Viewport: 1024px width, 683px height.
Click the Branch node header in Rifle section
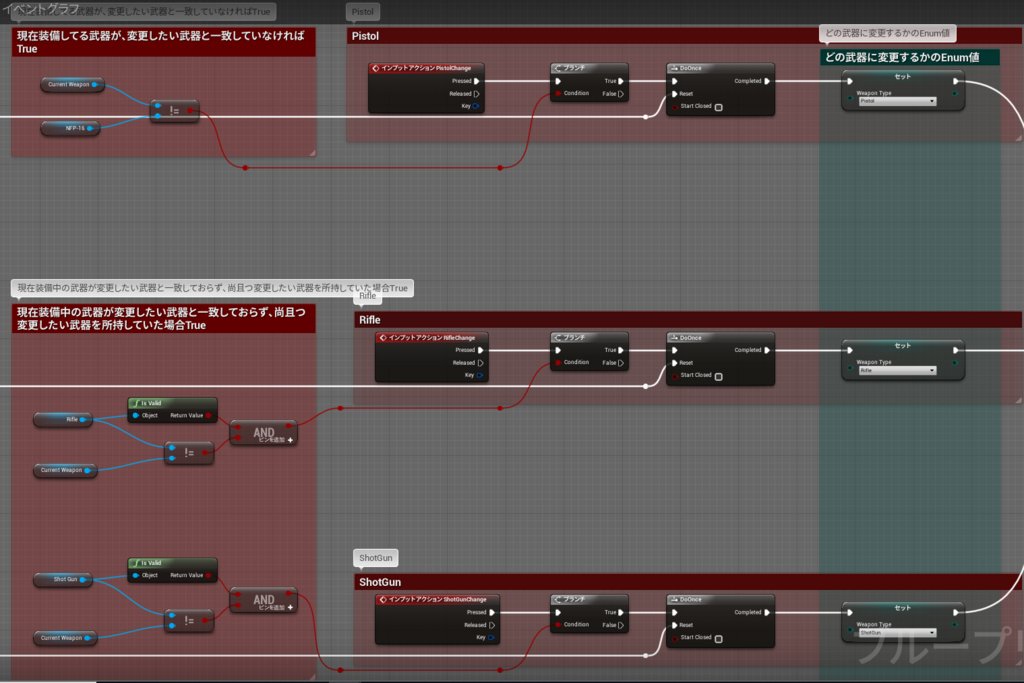[x=589, y=338]
